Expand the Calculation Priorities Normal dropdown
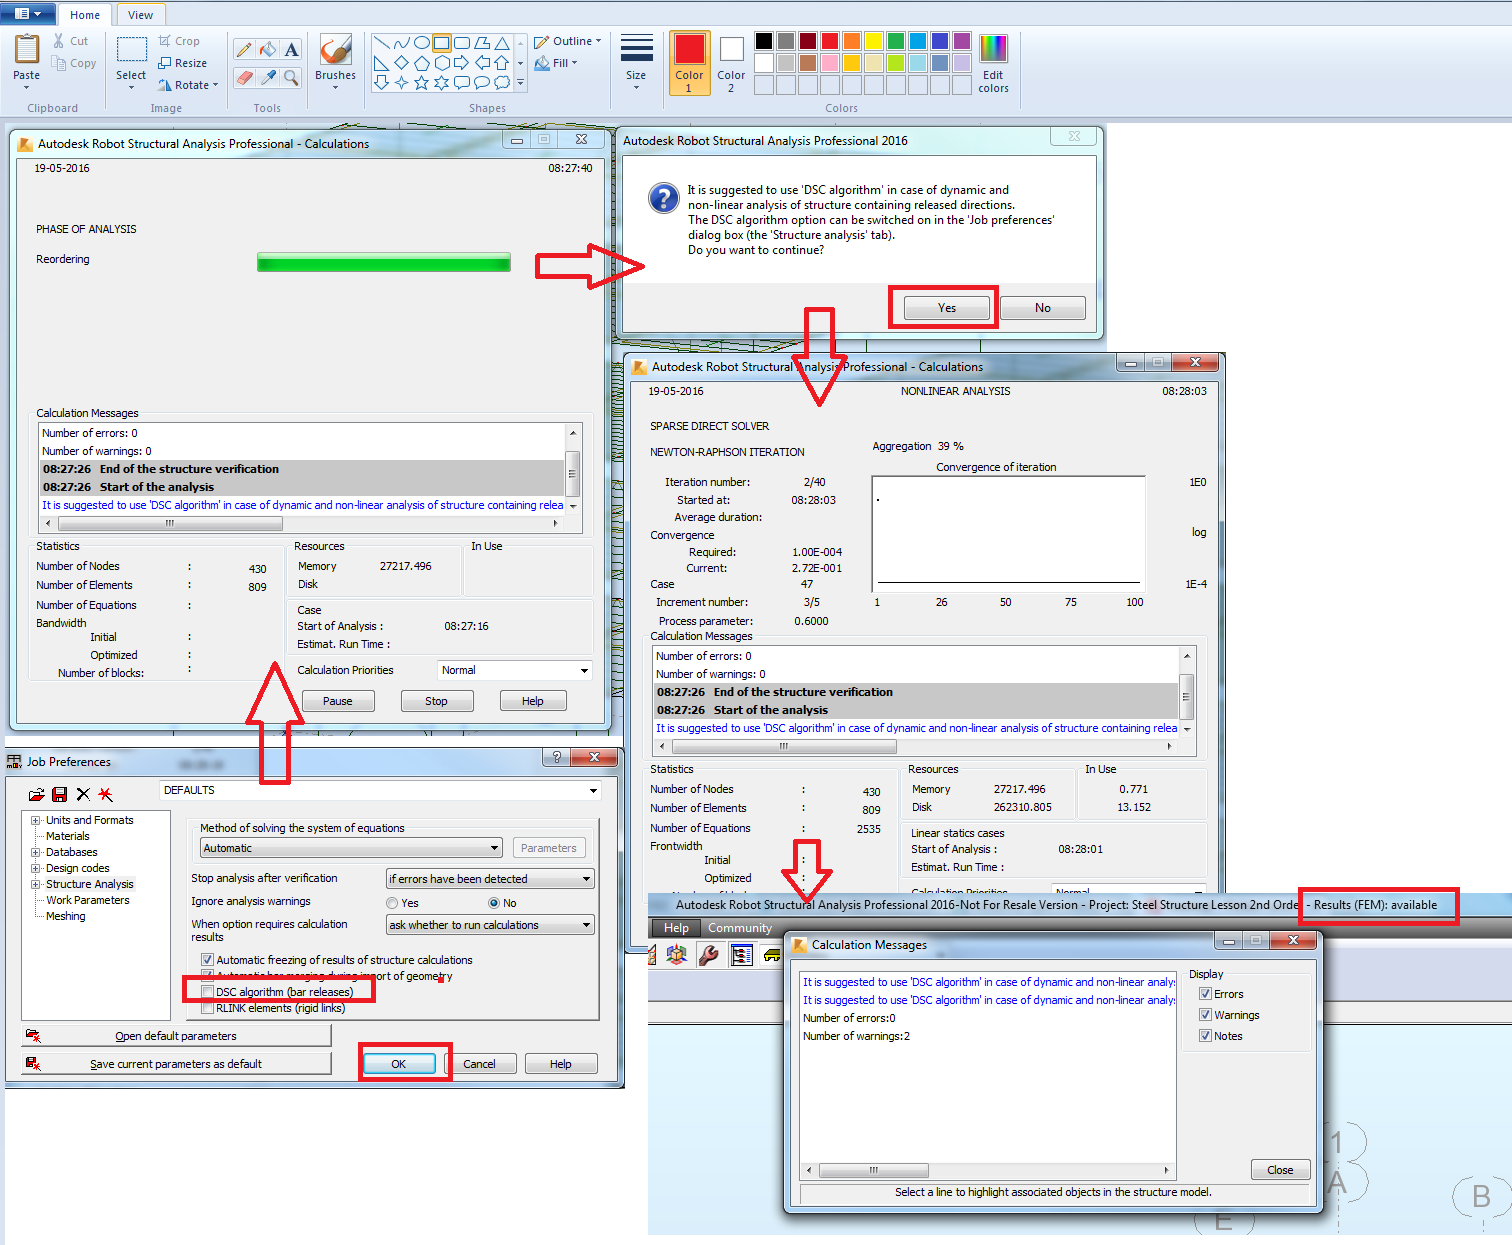The image size is (1512, 1245). pyautogui.click(x=585, y=669)
